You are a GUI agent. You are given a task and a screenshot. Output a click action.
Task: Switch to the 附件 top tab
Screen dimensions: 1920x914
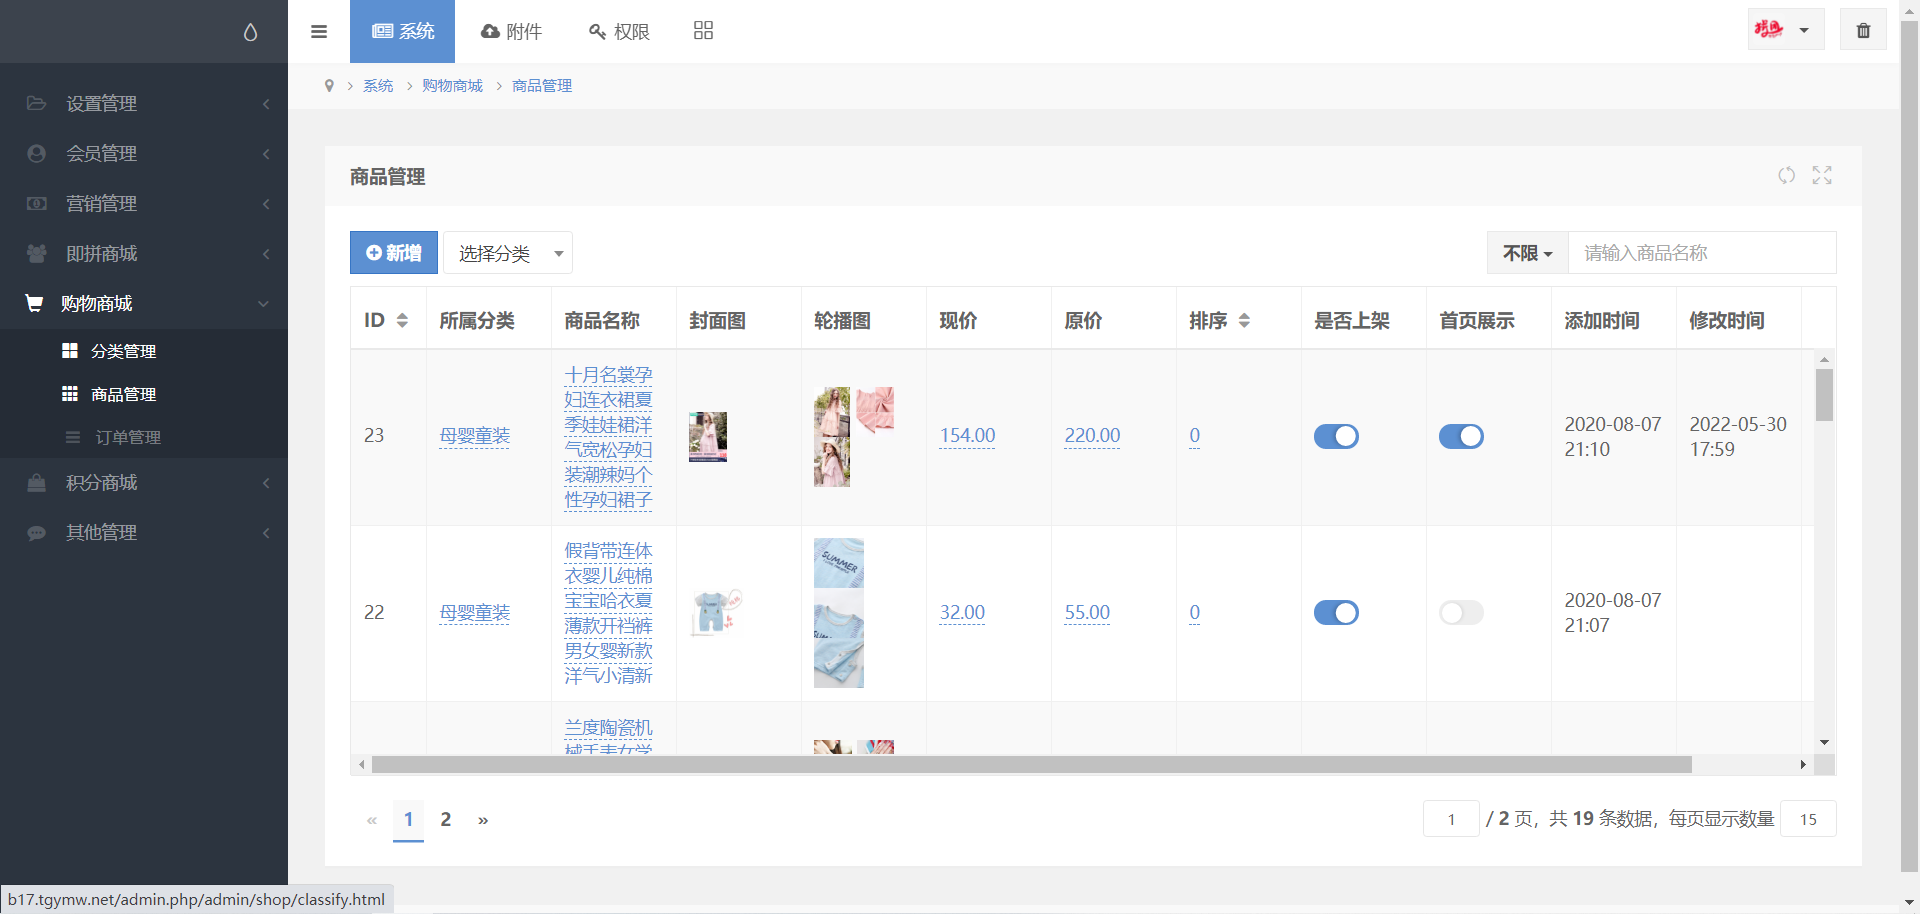coord(511,31)
